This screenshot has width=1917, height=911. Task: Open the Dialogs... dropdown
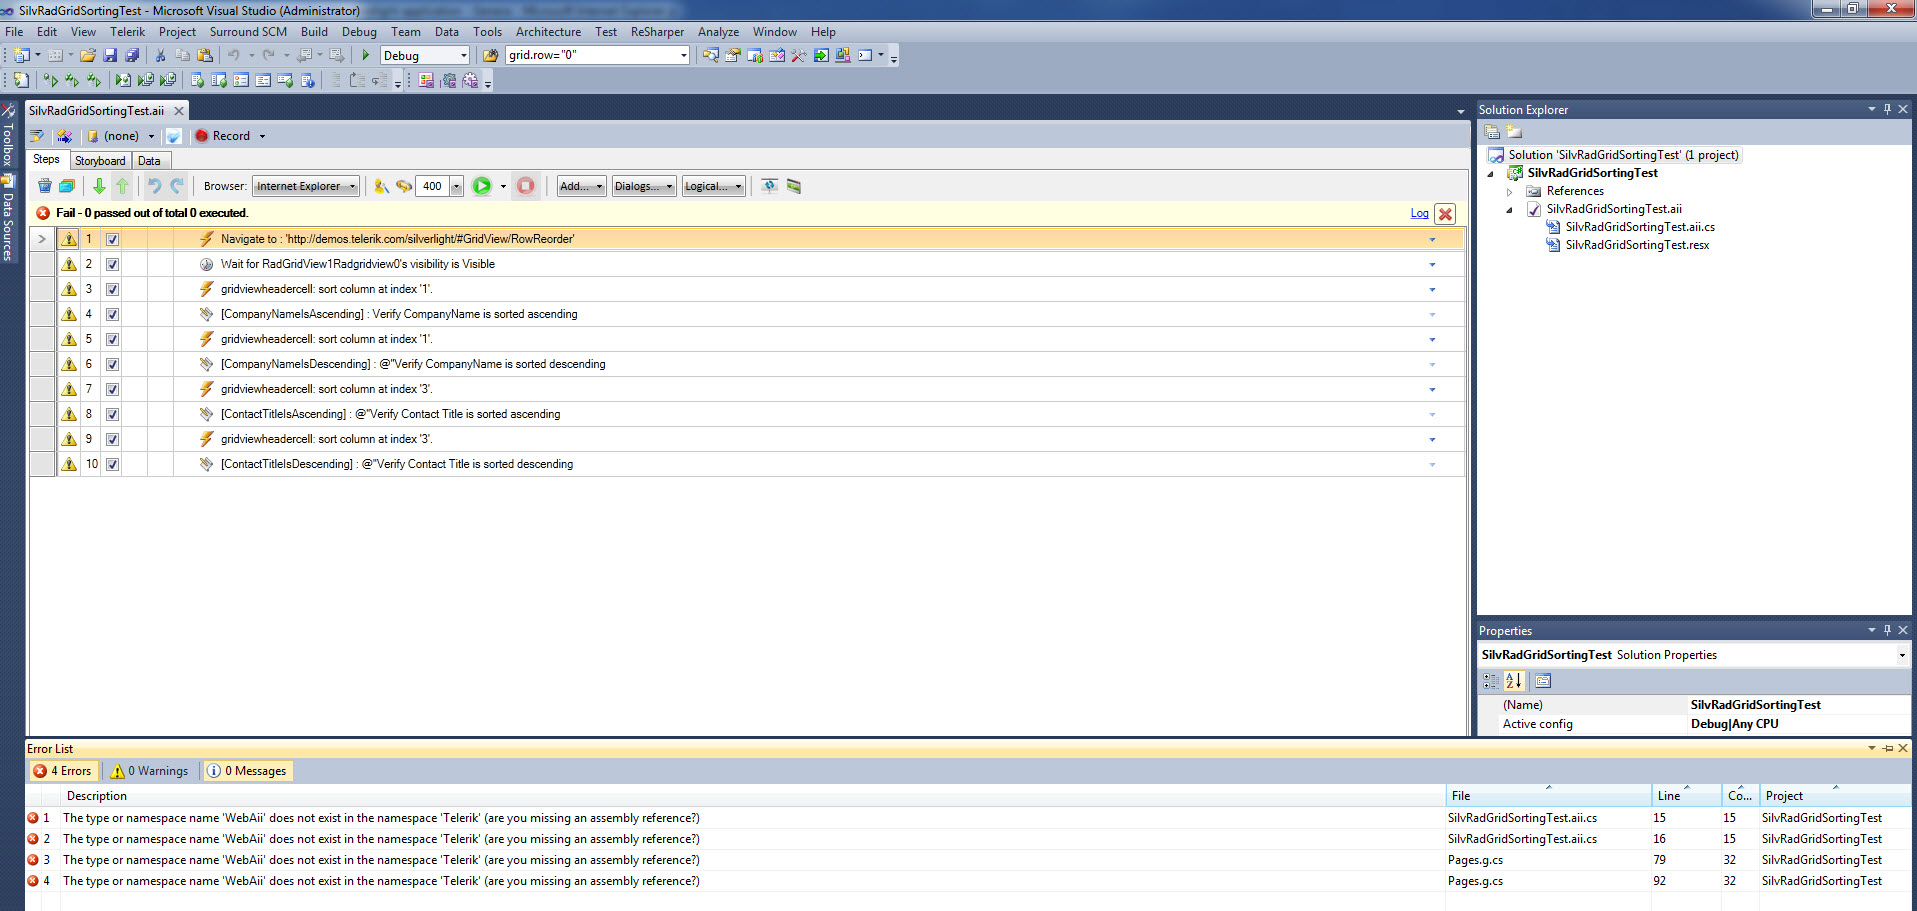(644, 186)
